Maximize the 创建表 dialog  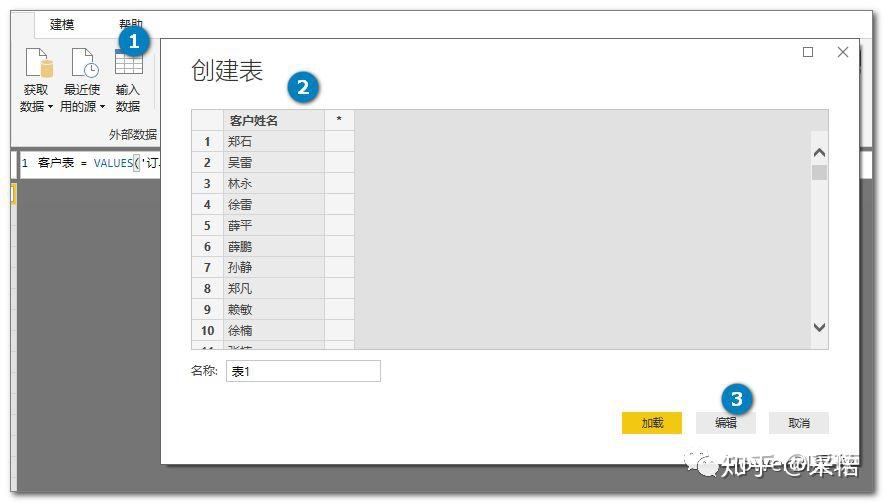[808, 52]
